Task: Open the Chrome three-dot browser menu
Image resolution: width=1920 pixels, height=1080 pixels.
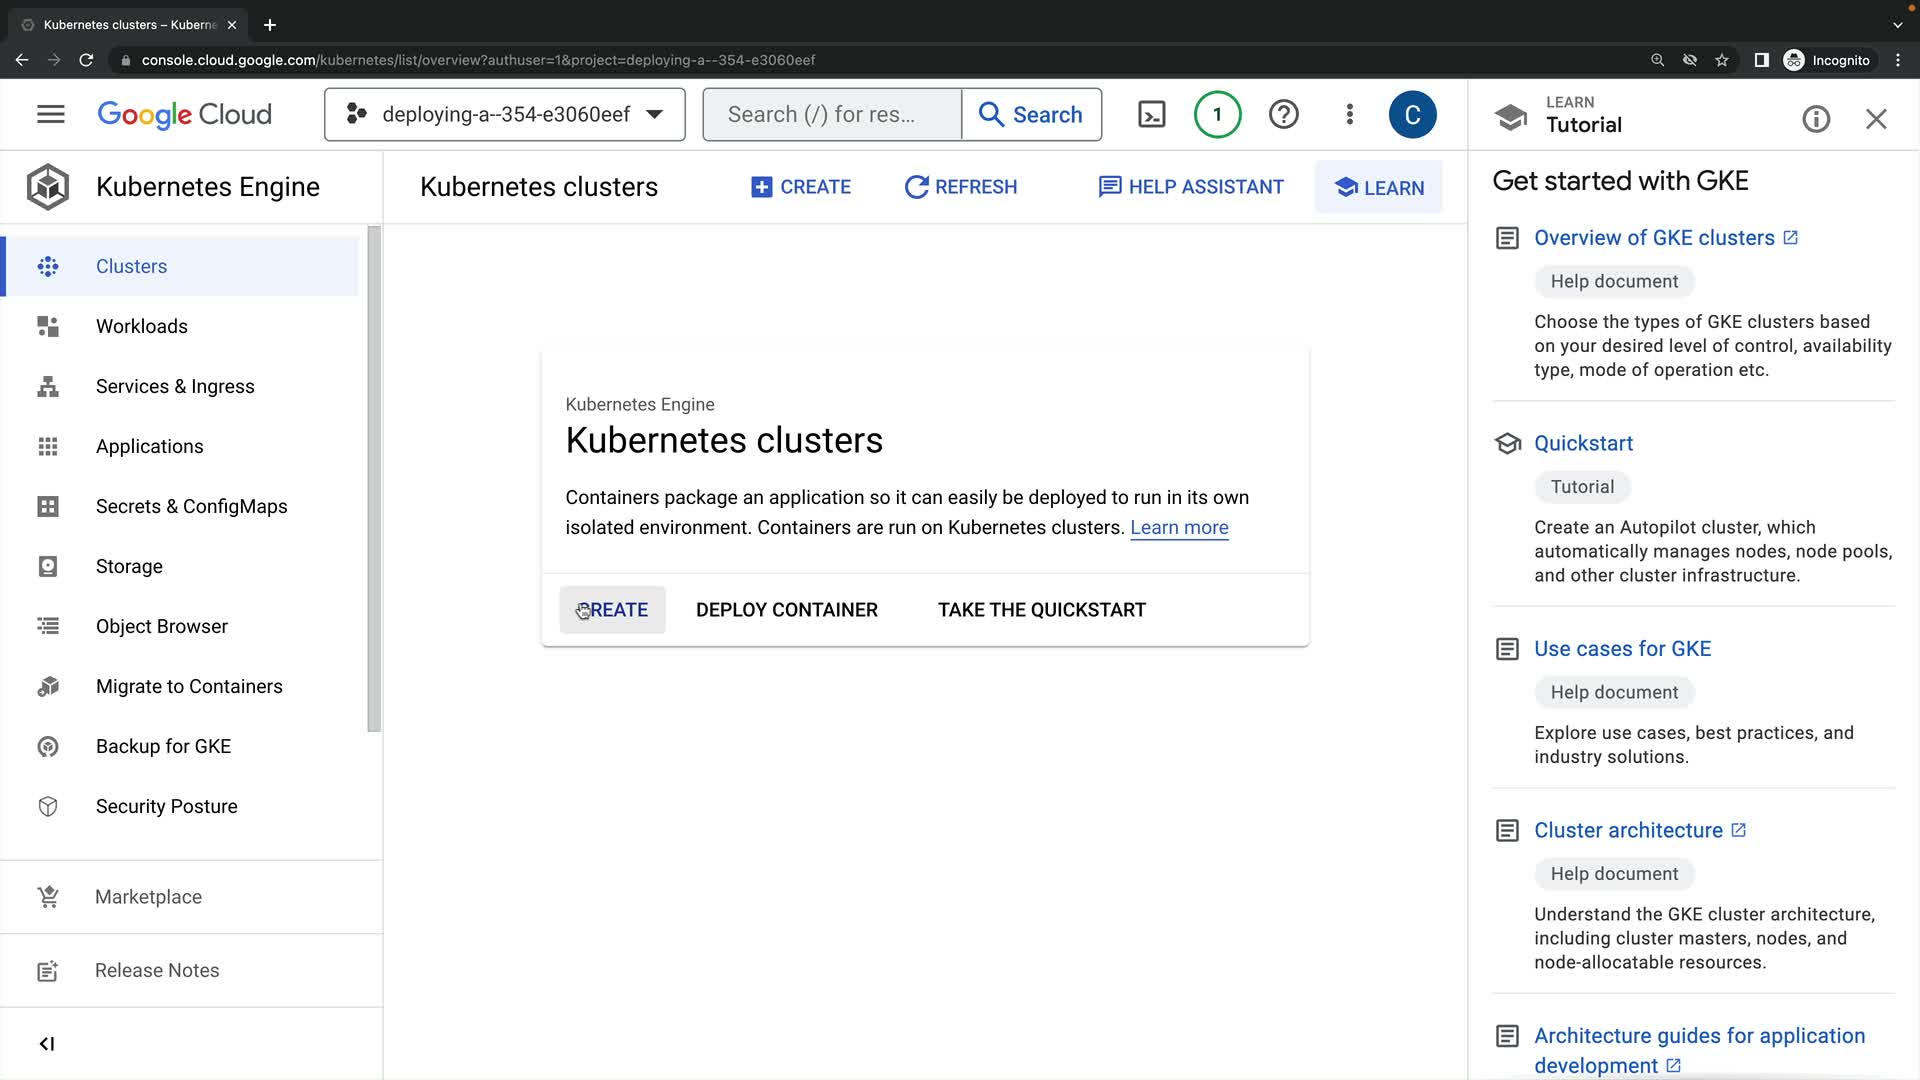Action: point(1898,60)
